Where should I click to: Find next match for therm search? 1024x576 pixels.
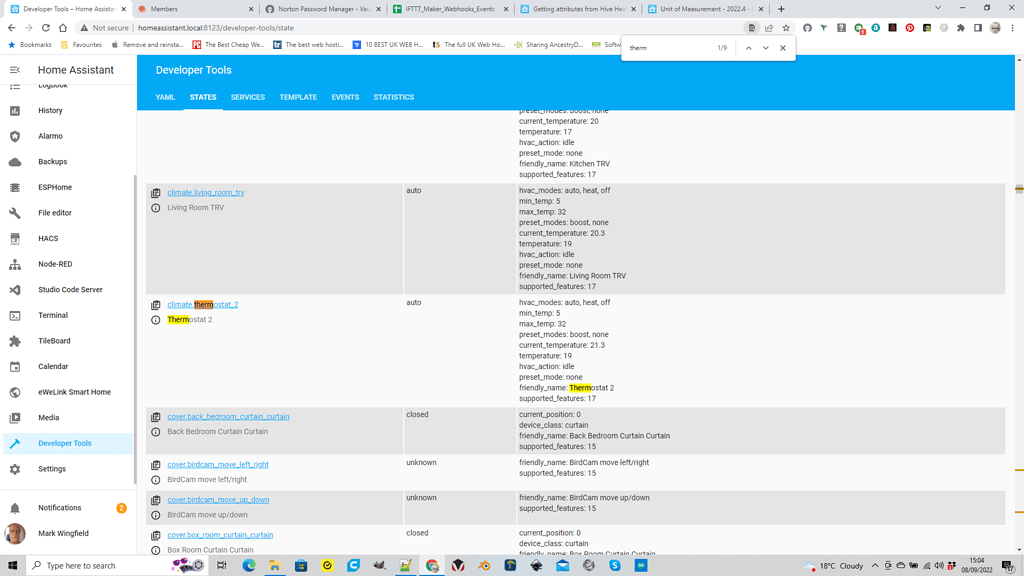click(x=766, y=47)
